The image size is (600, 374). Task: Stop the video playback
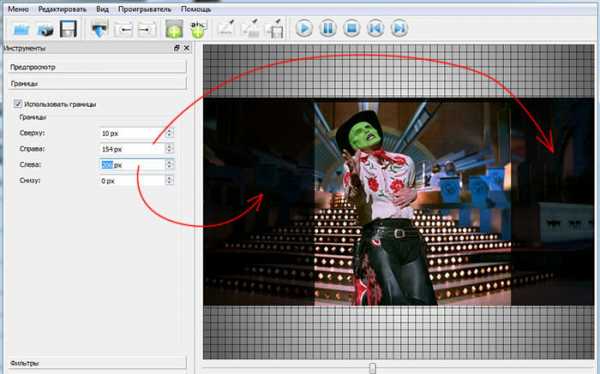pos(352,28)
